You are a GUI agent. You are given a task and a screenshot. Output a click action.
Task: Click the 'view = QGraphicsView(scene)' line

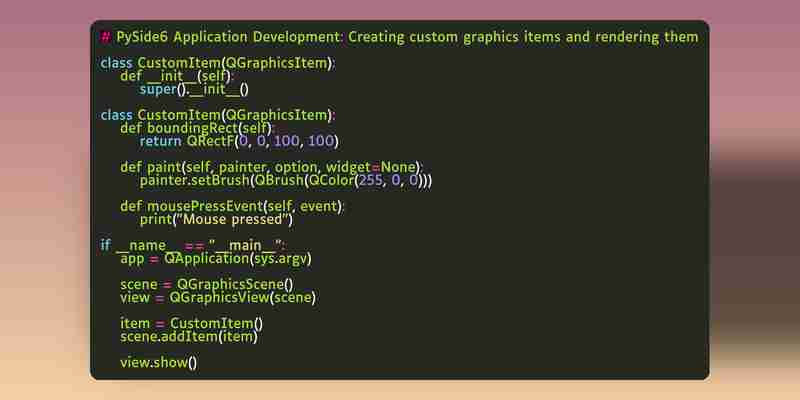tap(218, 297)
